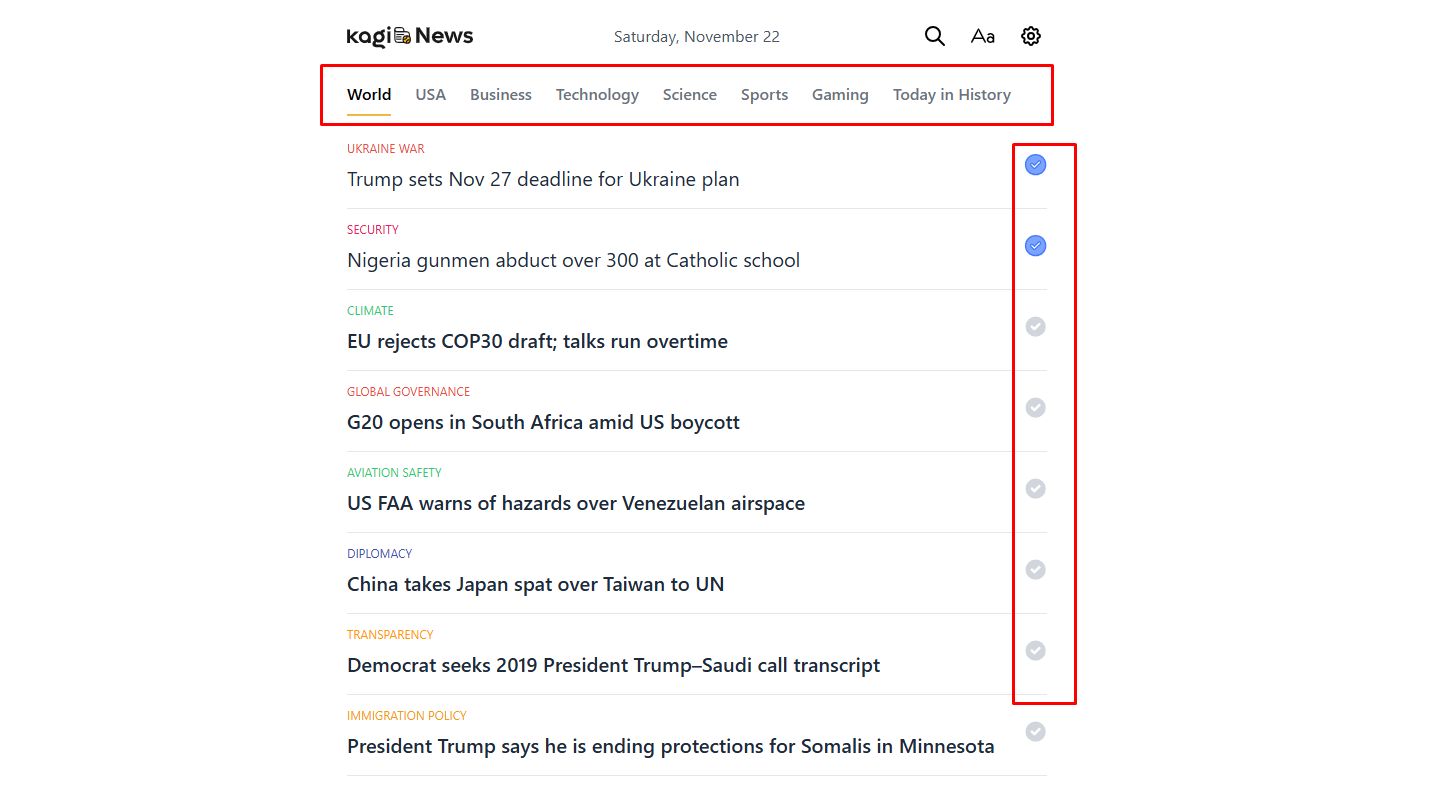
Task: Open the China Taiwan UN dispute article
Action: pos(535,584)
